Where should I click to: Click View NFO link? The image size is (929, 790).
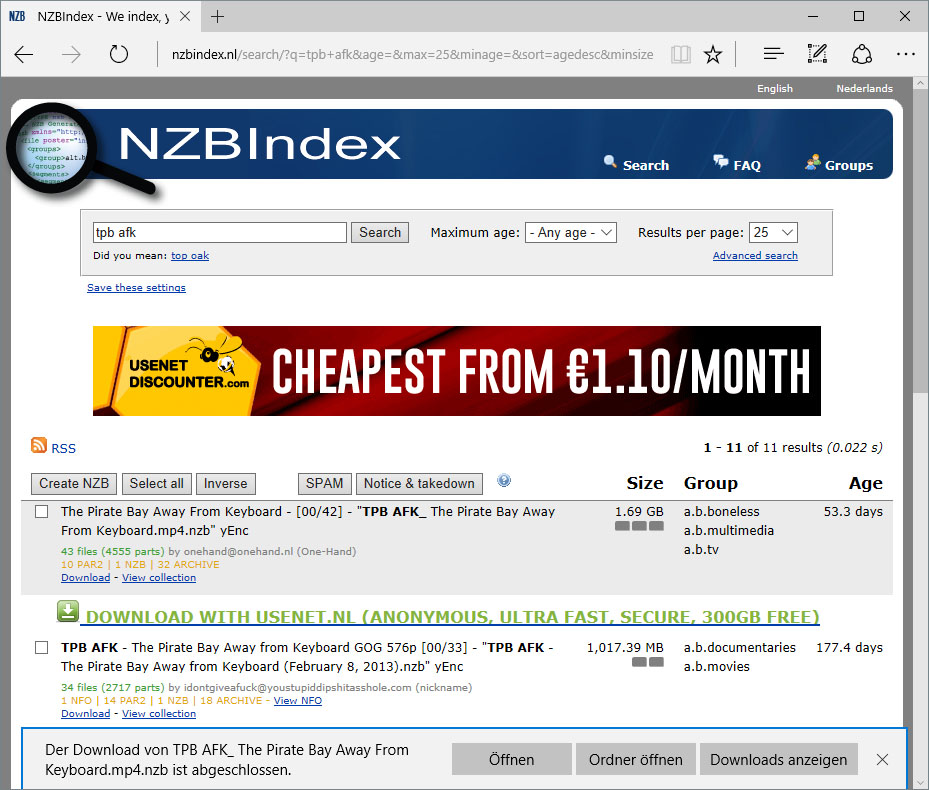coord(297,701)
